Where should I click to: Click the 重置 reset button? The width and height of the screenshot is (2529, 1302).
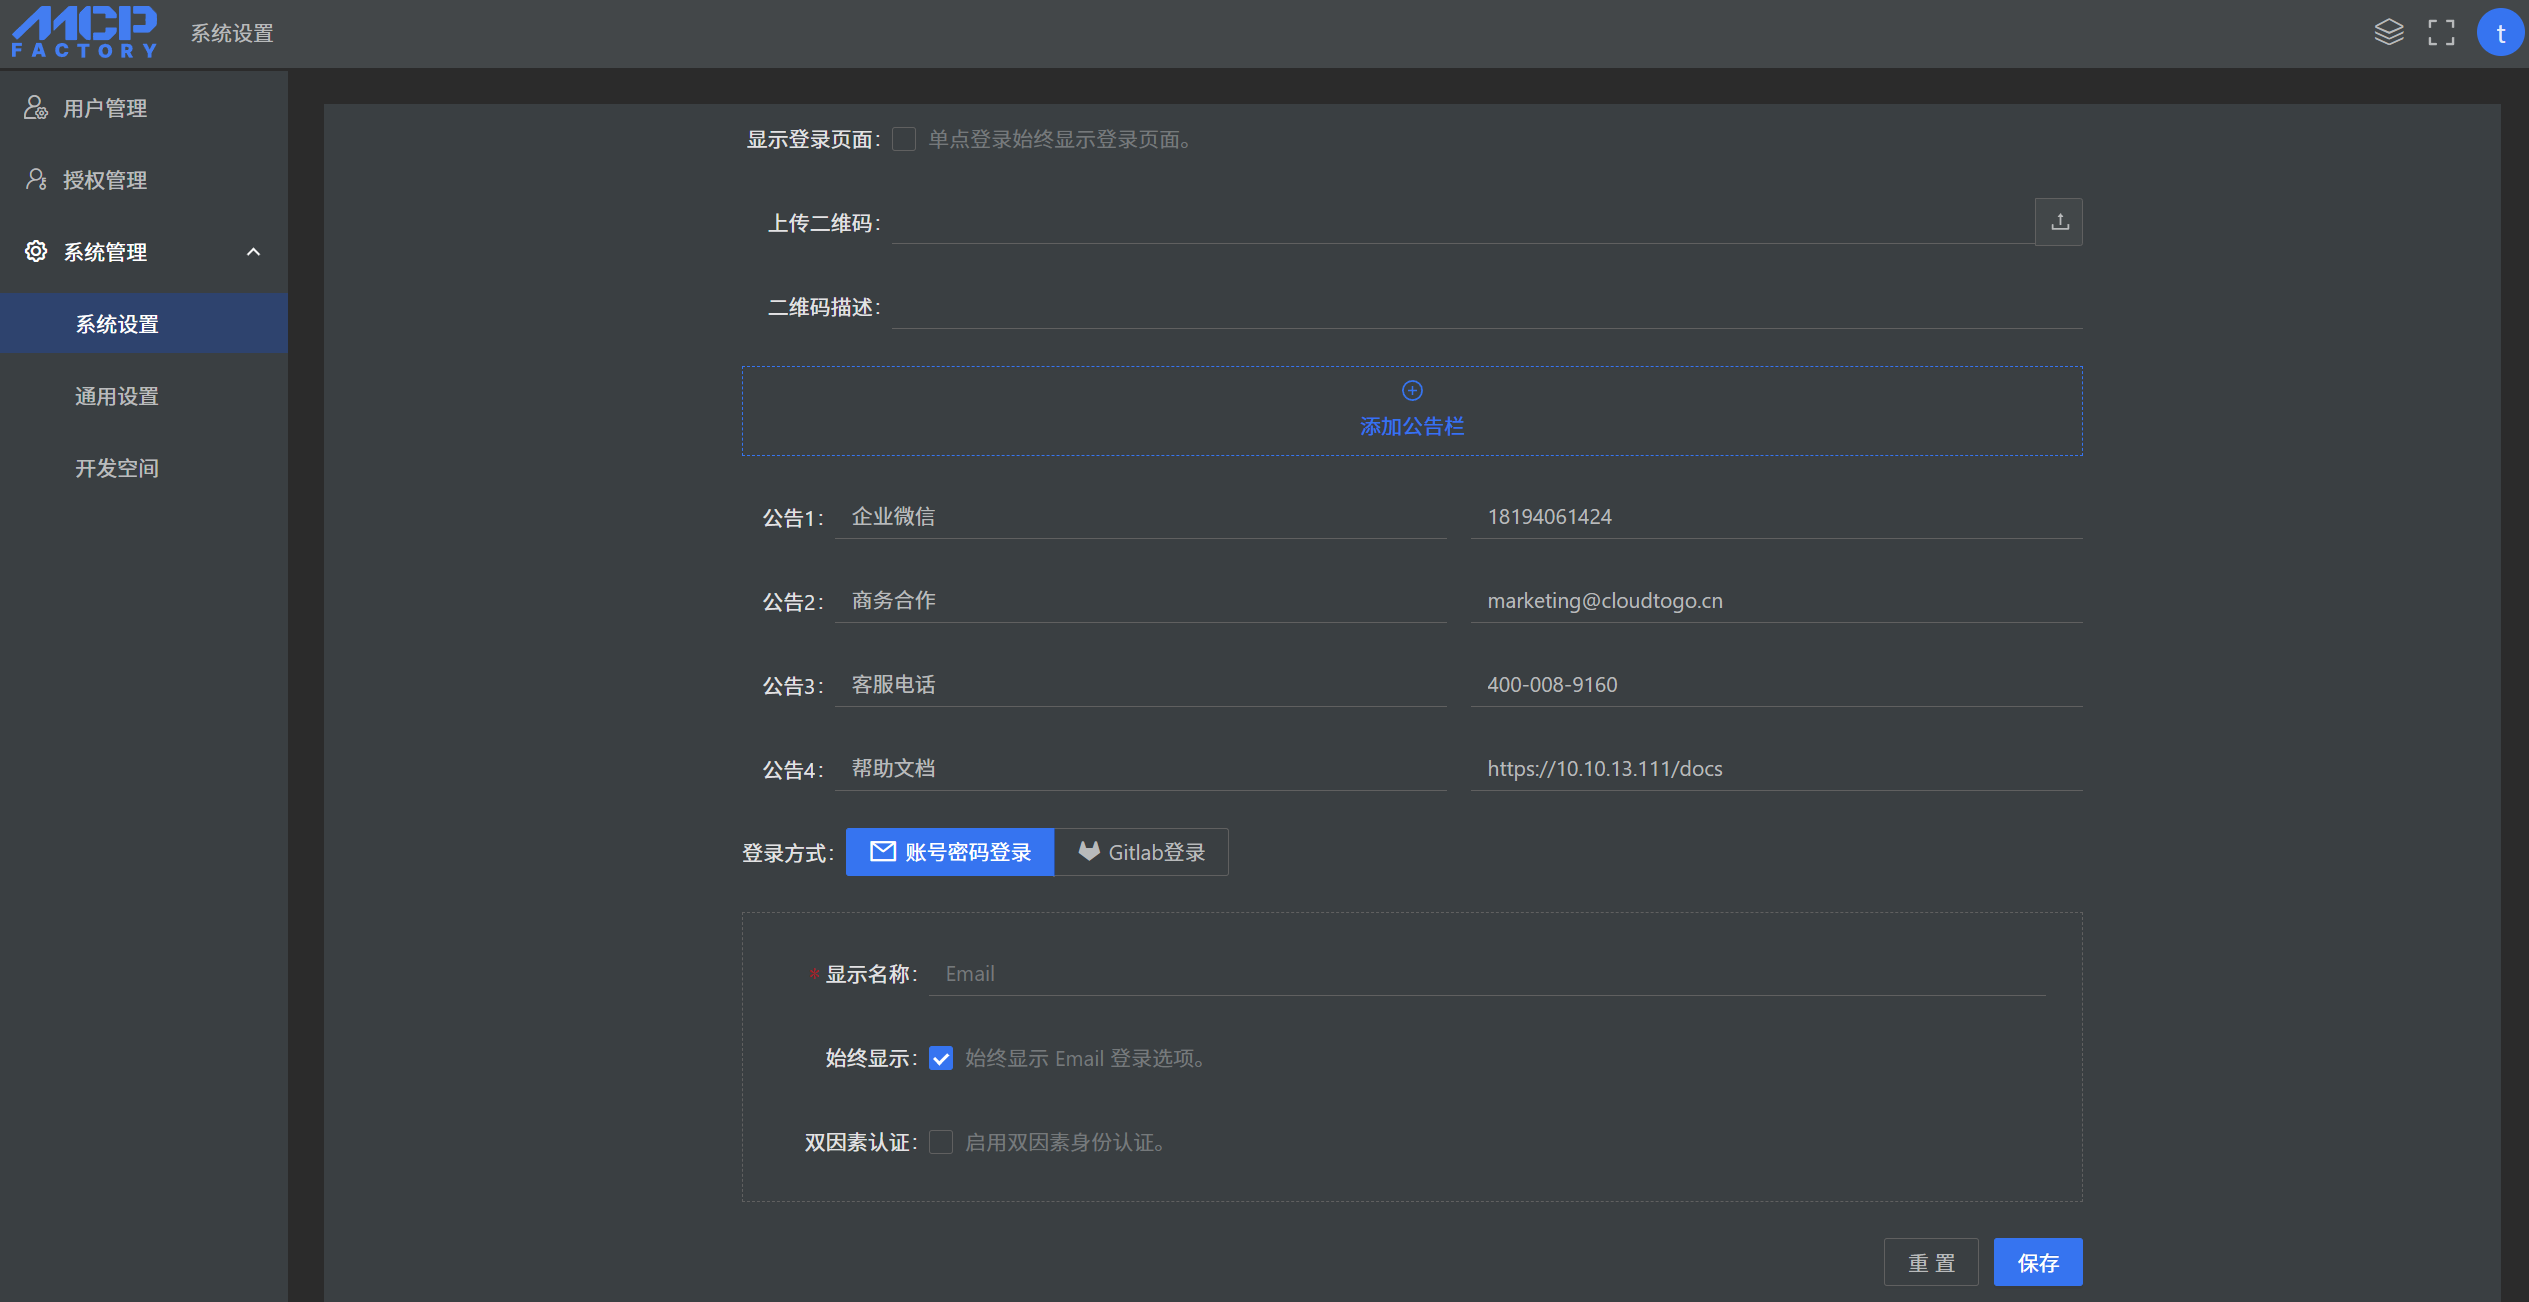pos(1931,1262)
